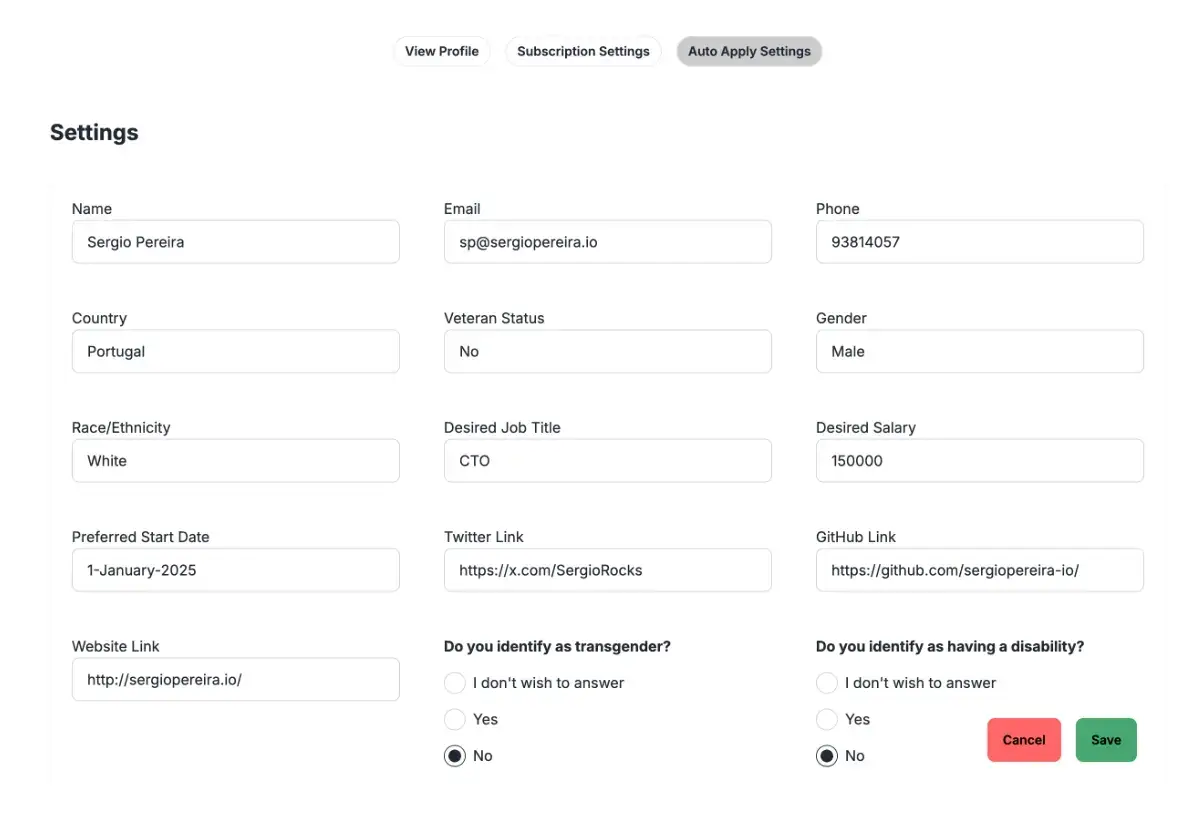Click the Email field containing sp@sergiopereira.io
1198x814 pixels.
coord(607,241)
